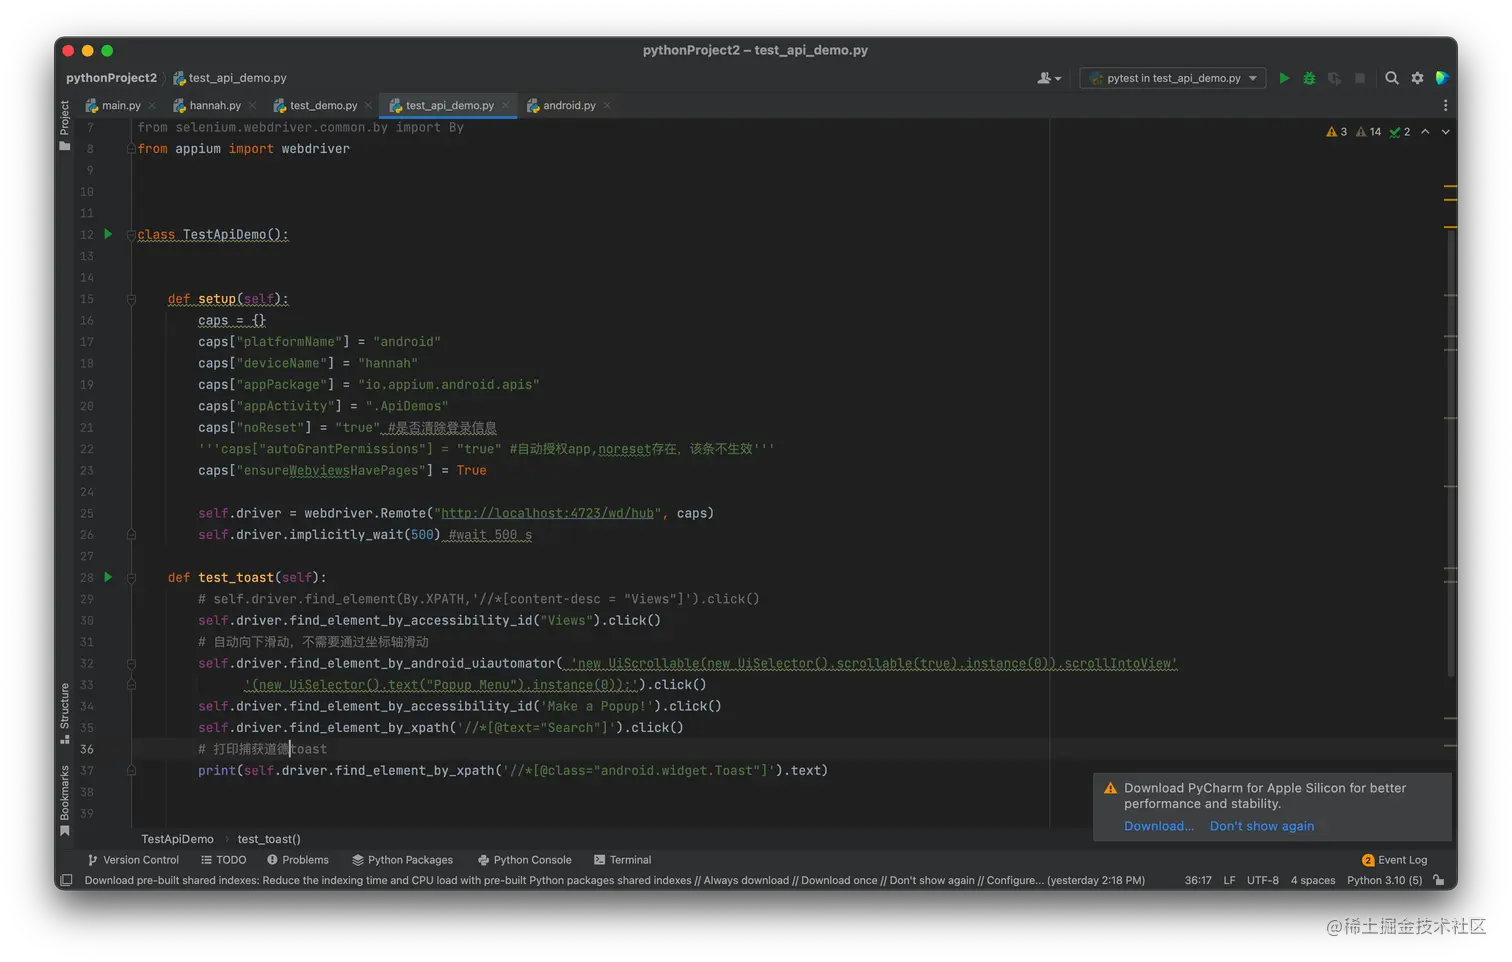This screenshot has width=1512, height=962.
Task: Jump to next highlighted error arrow
Action: (1445, 132)
